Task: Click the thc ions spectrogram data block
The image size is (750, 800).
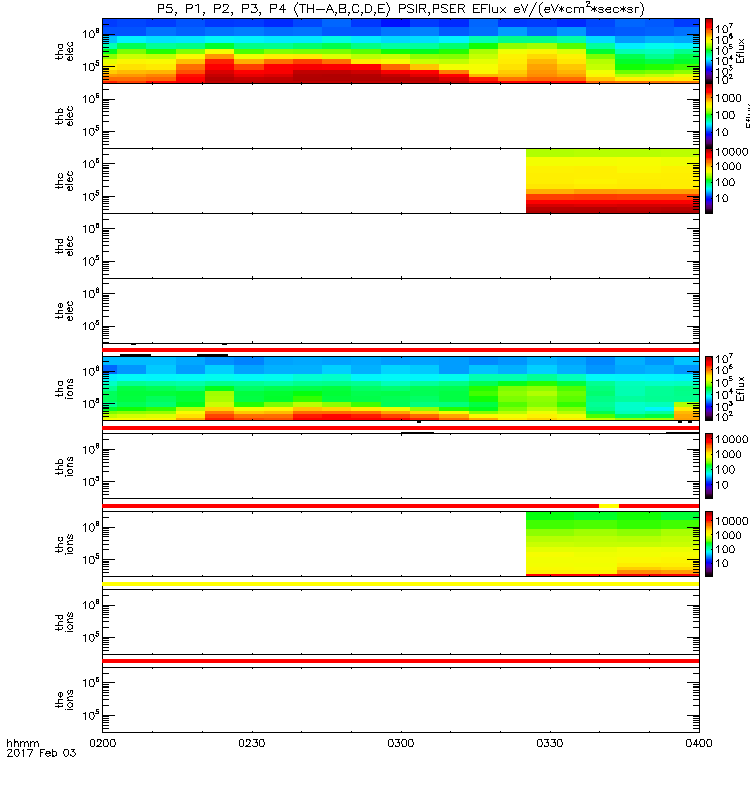Action: click(x=612, y=544)
